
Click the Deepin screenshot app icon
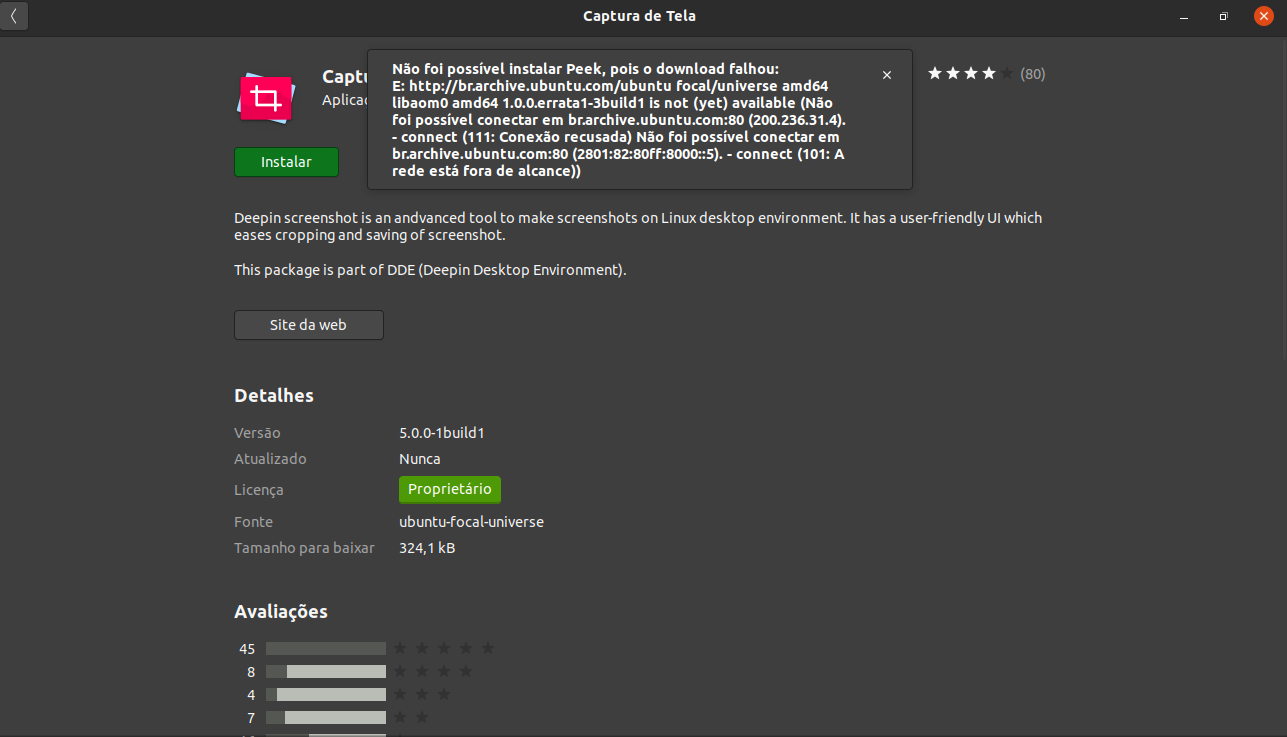point(266,99)
